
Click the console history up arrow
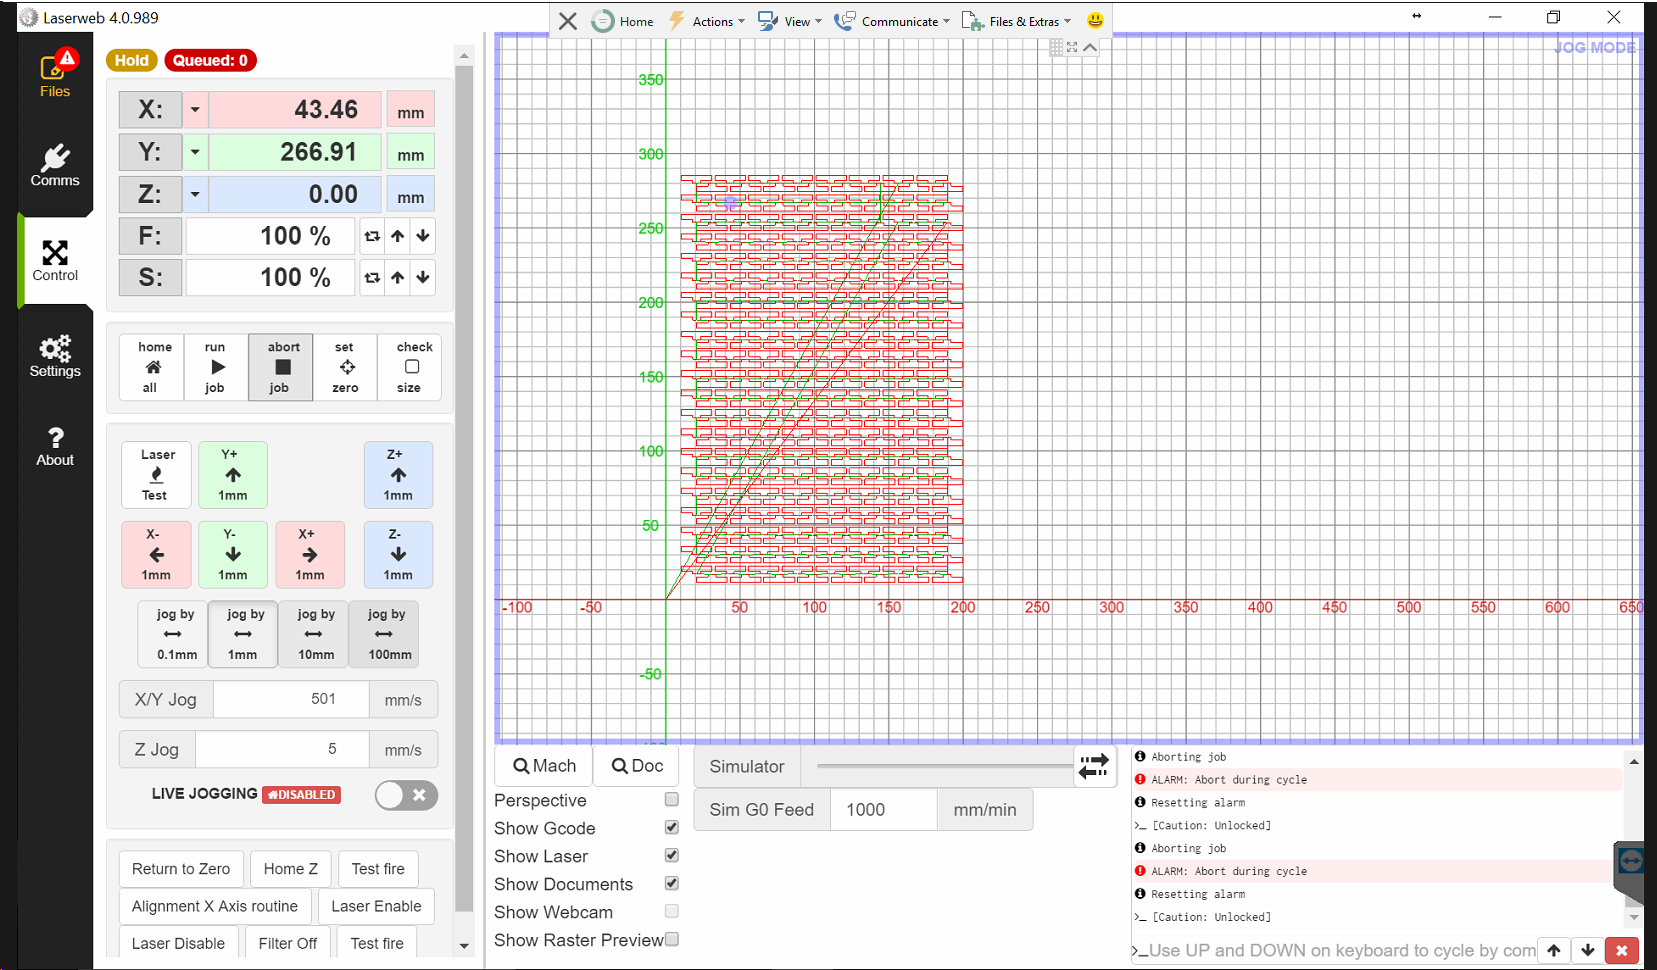[1554, 950]
